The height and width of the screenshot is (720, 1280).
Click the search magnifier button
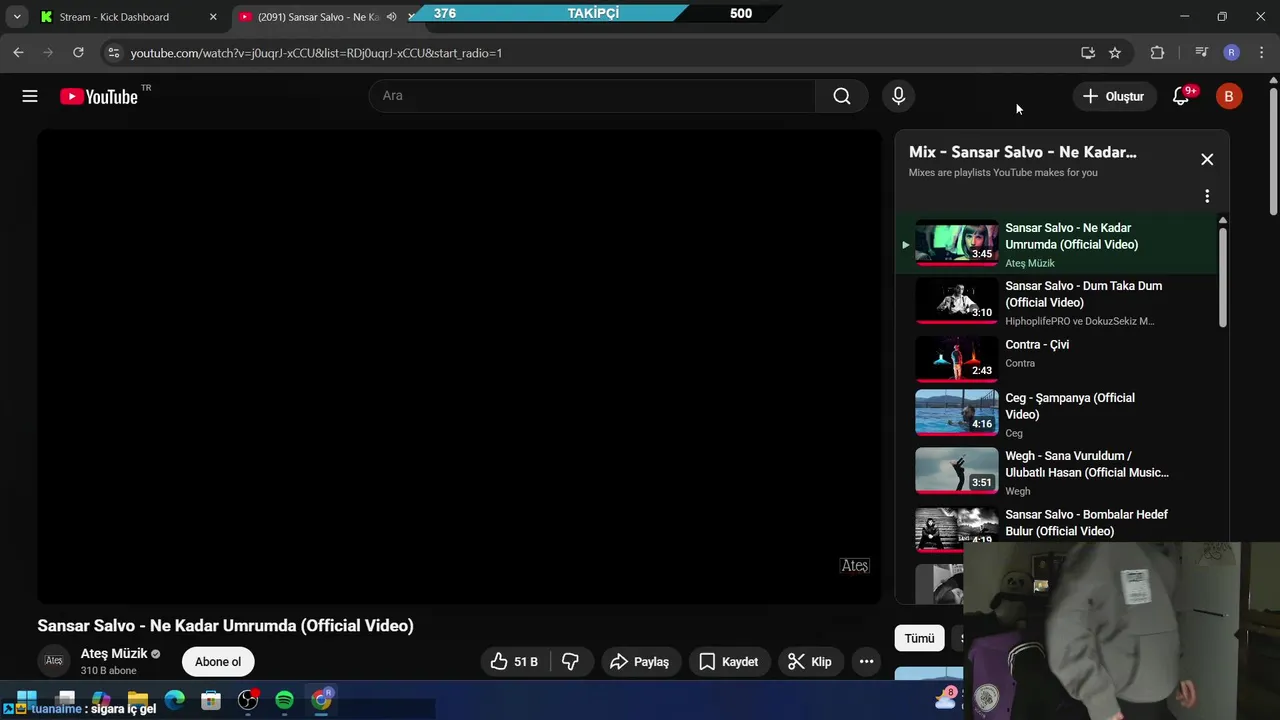pos(842,96)
